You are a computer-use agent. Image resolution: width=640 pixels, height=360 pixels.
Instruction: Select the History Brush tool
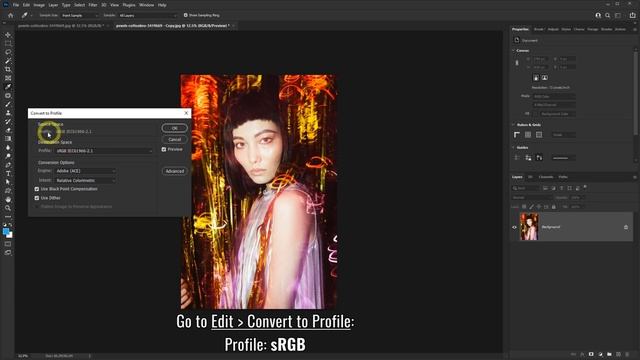click(8, 122)
